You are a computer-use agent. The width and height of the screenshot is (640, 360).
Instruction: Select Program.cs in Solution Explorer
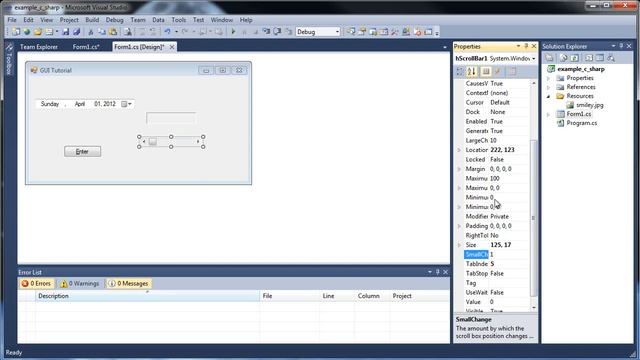[x=582, y=123]
